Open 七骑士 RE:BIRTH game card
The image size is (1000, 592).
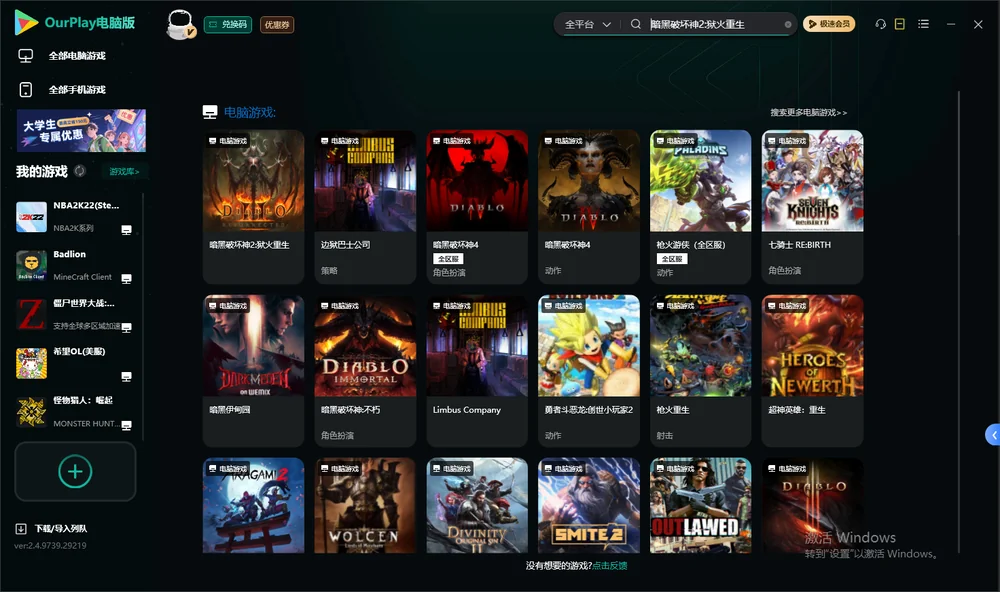click(x=812, y=207)
